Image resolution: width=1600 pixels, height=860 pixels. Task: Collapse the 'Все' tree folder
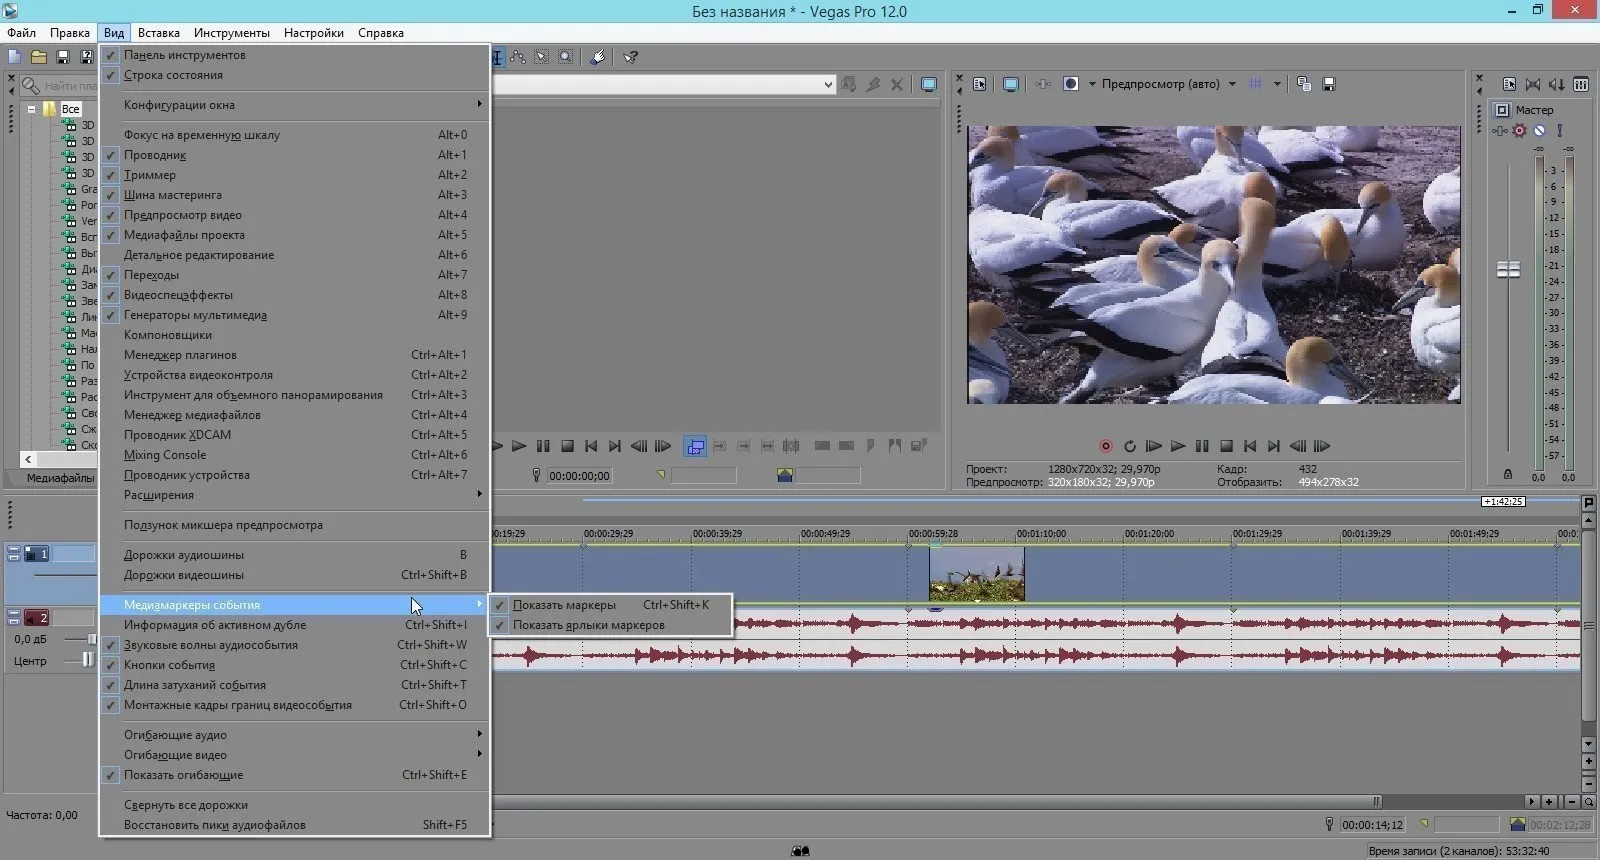[32, 109]
